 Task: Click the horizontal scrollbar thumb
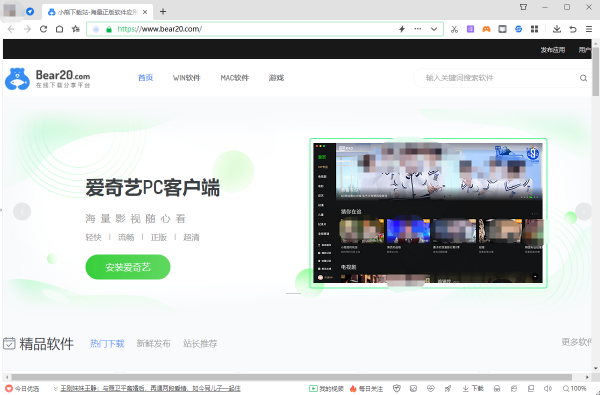coord(292,377)
